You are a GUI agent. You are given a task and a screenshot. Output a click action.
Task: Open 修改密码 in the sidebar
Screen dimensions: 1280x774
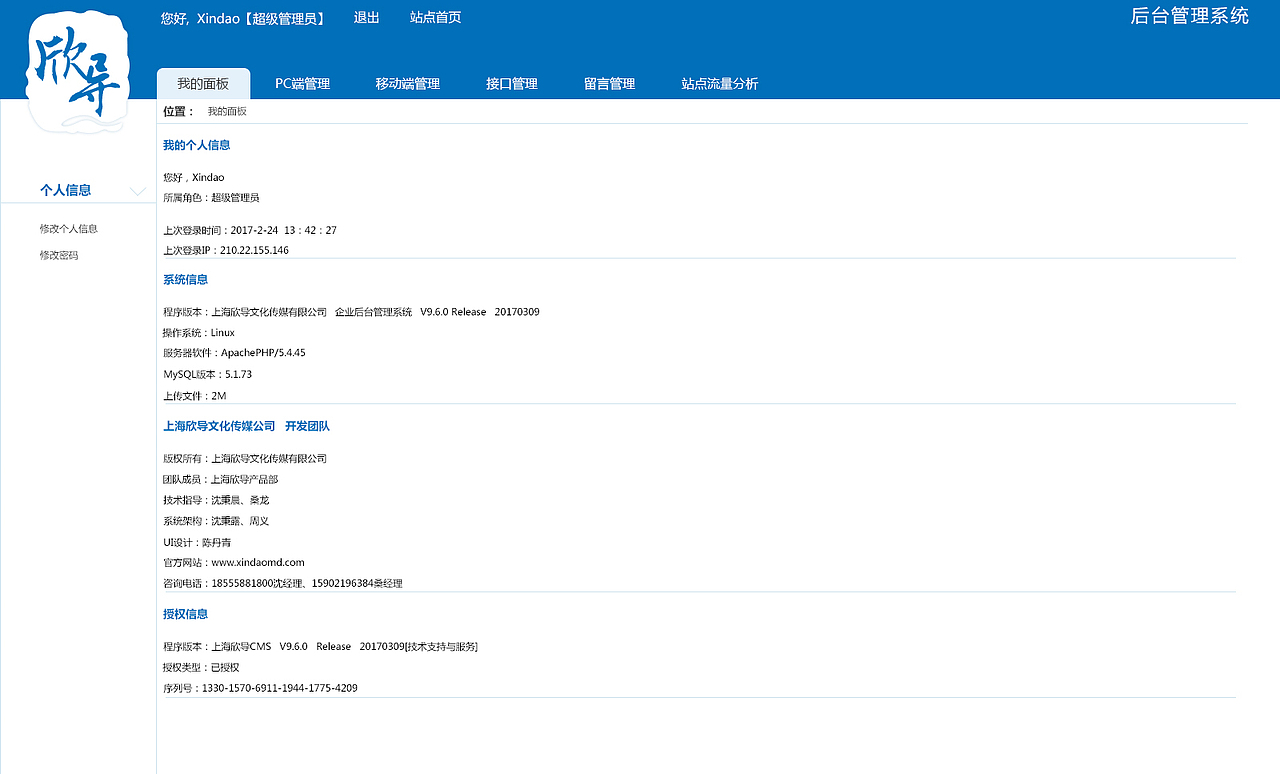click(x=59, y=256)
